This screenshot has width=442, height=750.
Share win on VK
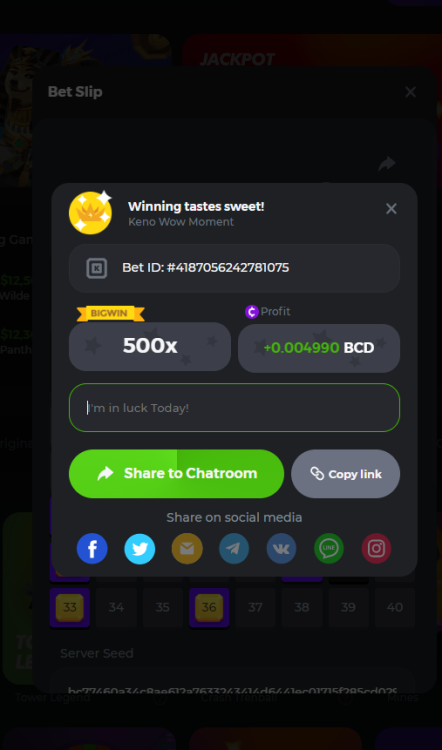tap(281, 549)
